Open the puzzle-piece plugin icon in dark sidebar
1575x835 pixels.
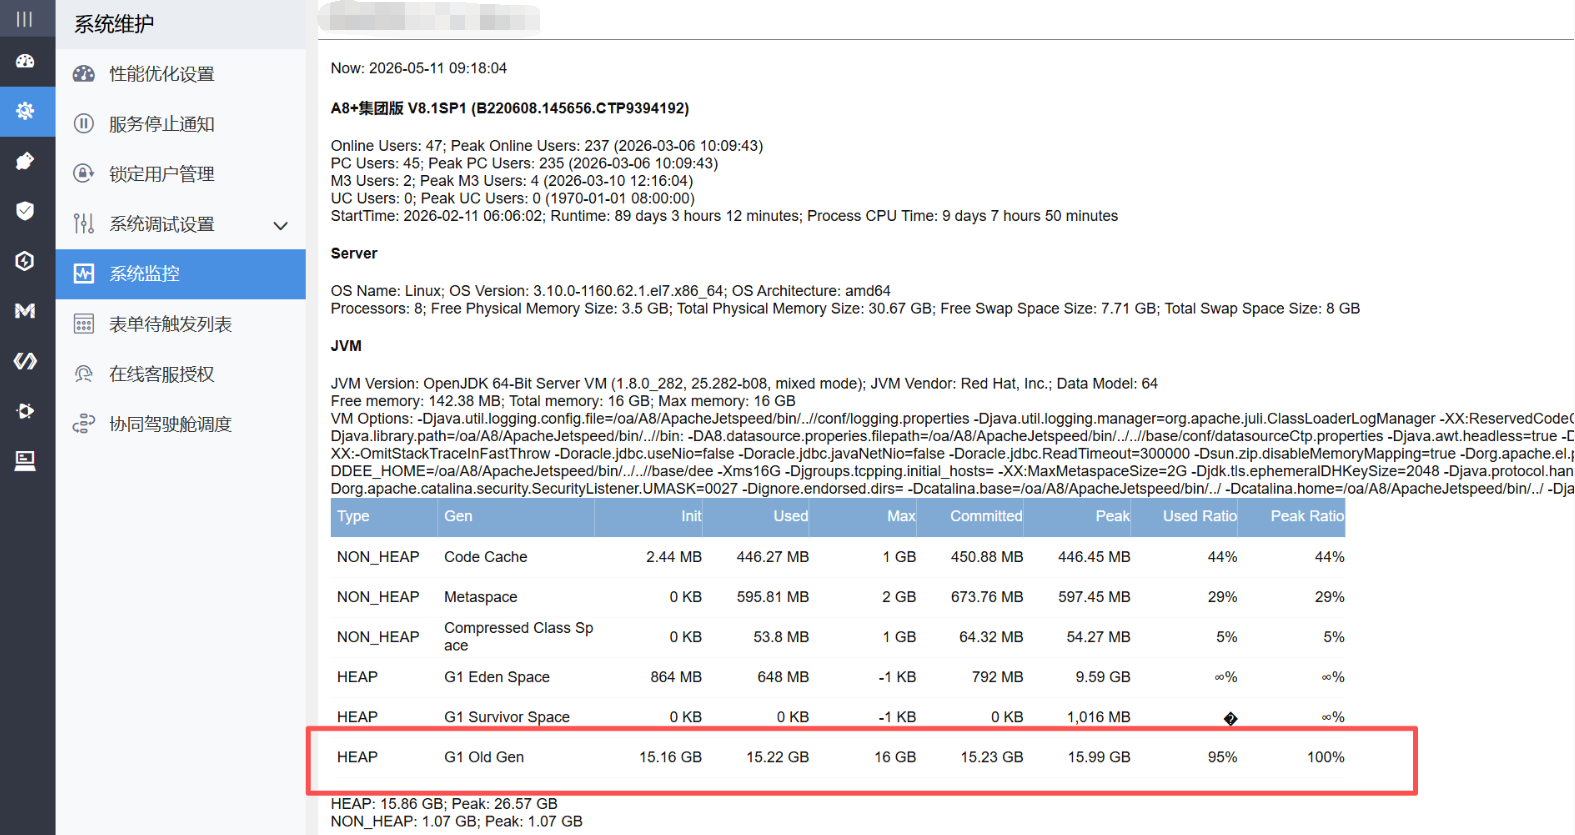click(x=25, y=161)
